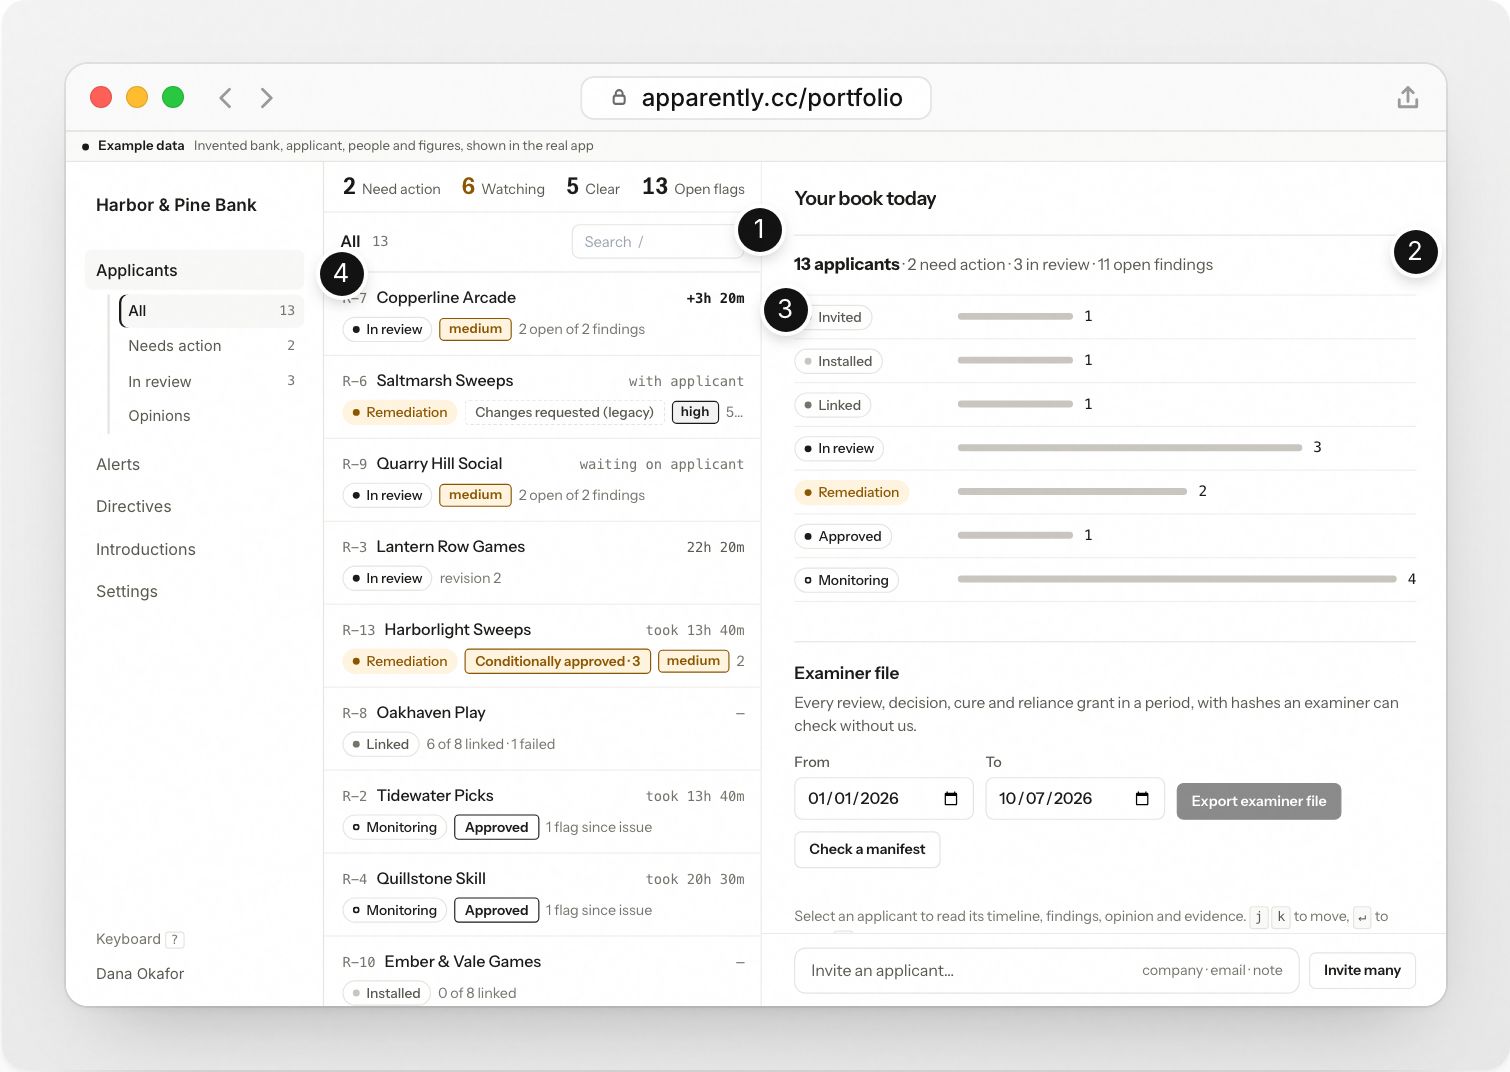Open the share icon in the browser toolbar
Screen dimensions: 1510x1072
point(1408,97)
